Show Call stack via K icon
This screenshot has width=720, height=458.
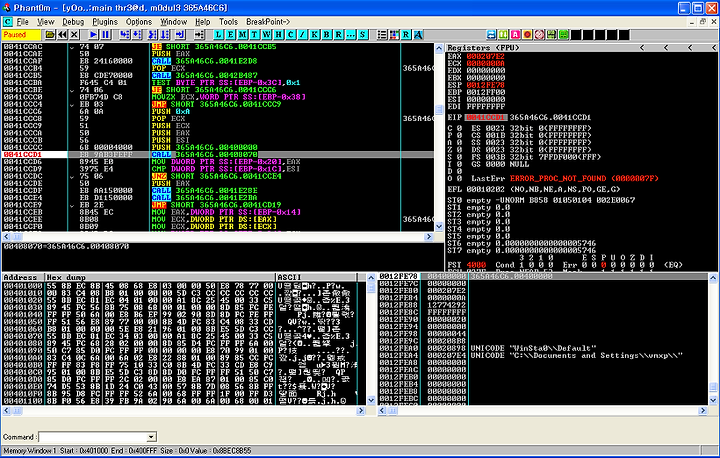click(315, 34)
